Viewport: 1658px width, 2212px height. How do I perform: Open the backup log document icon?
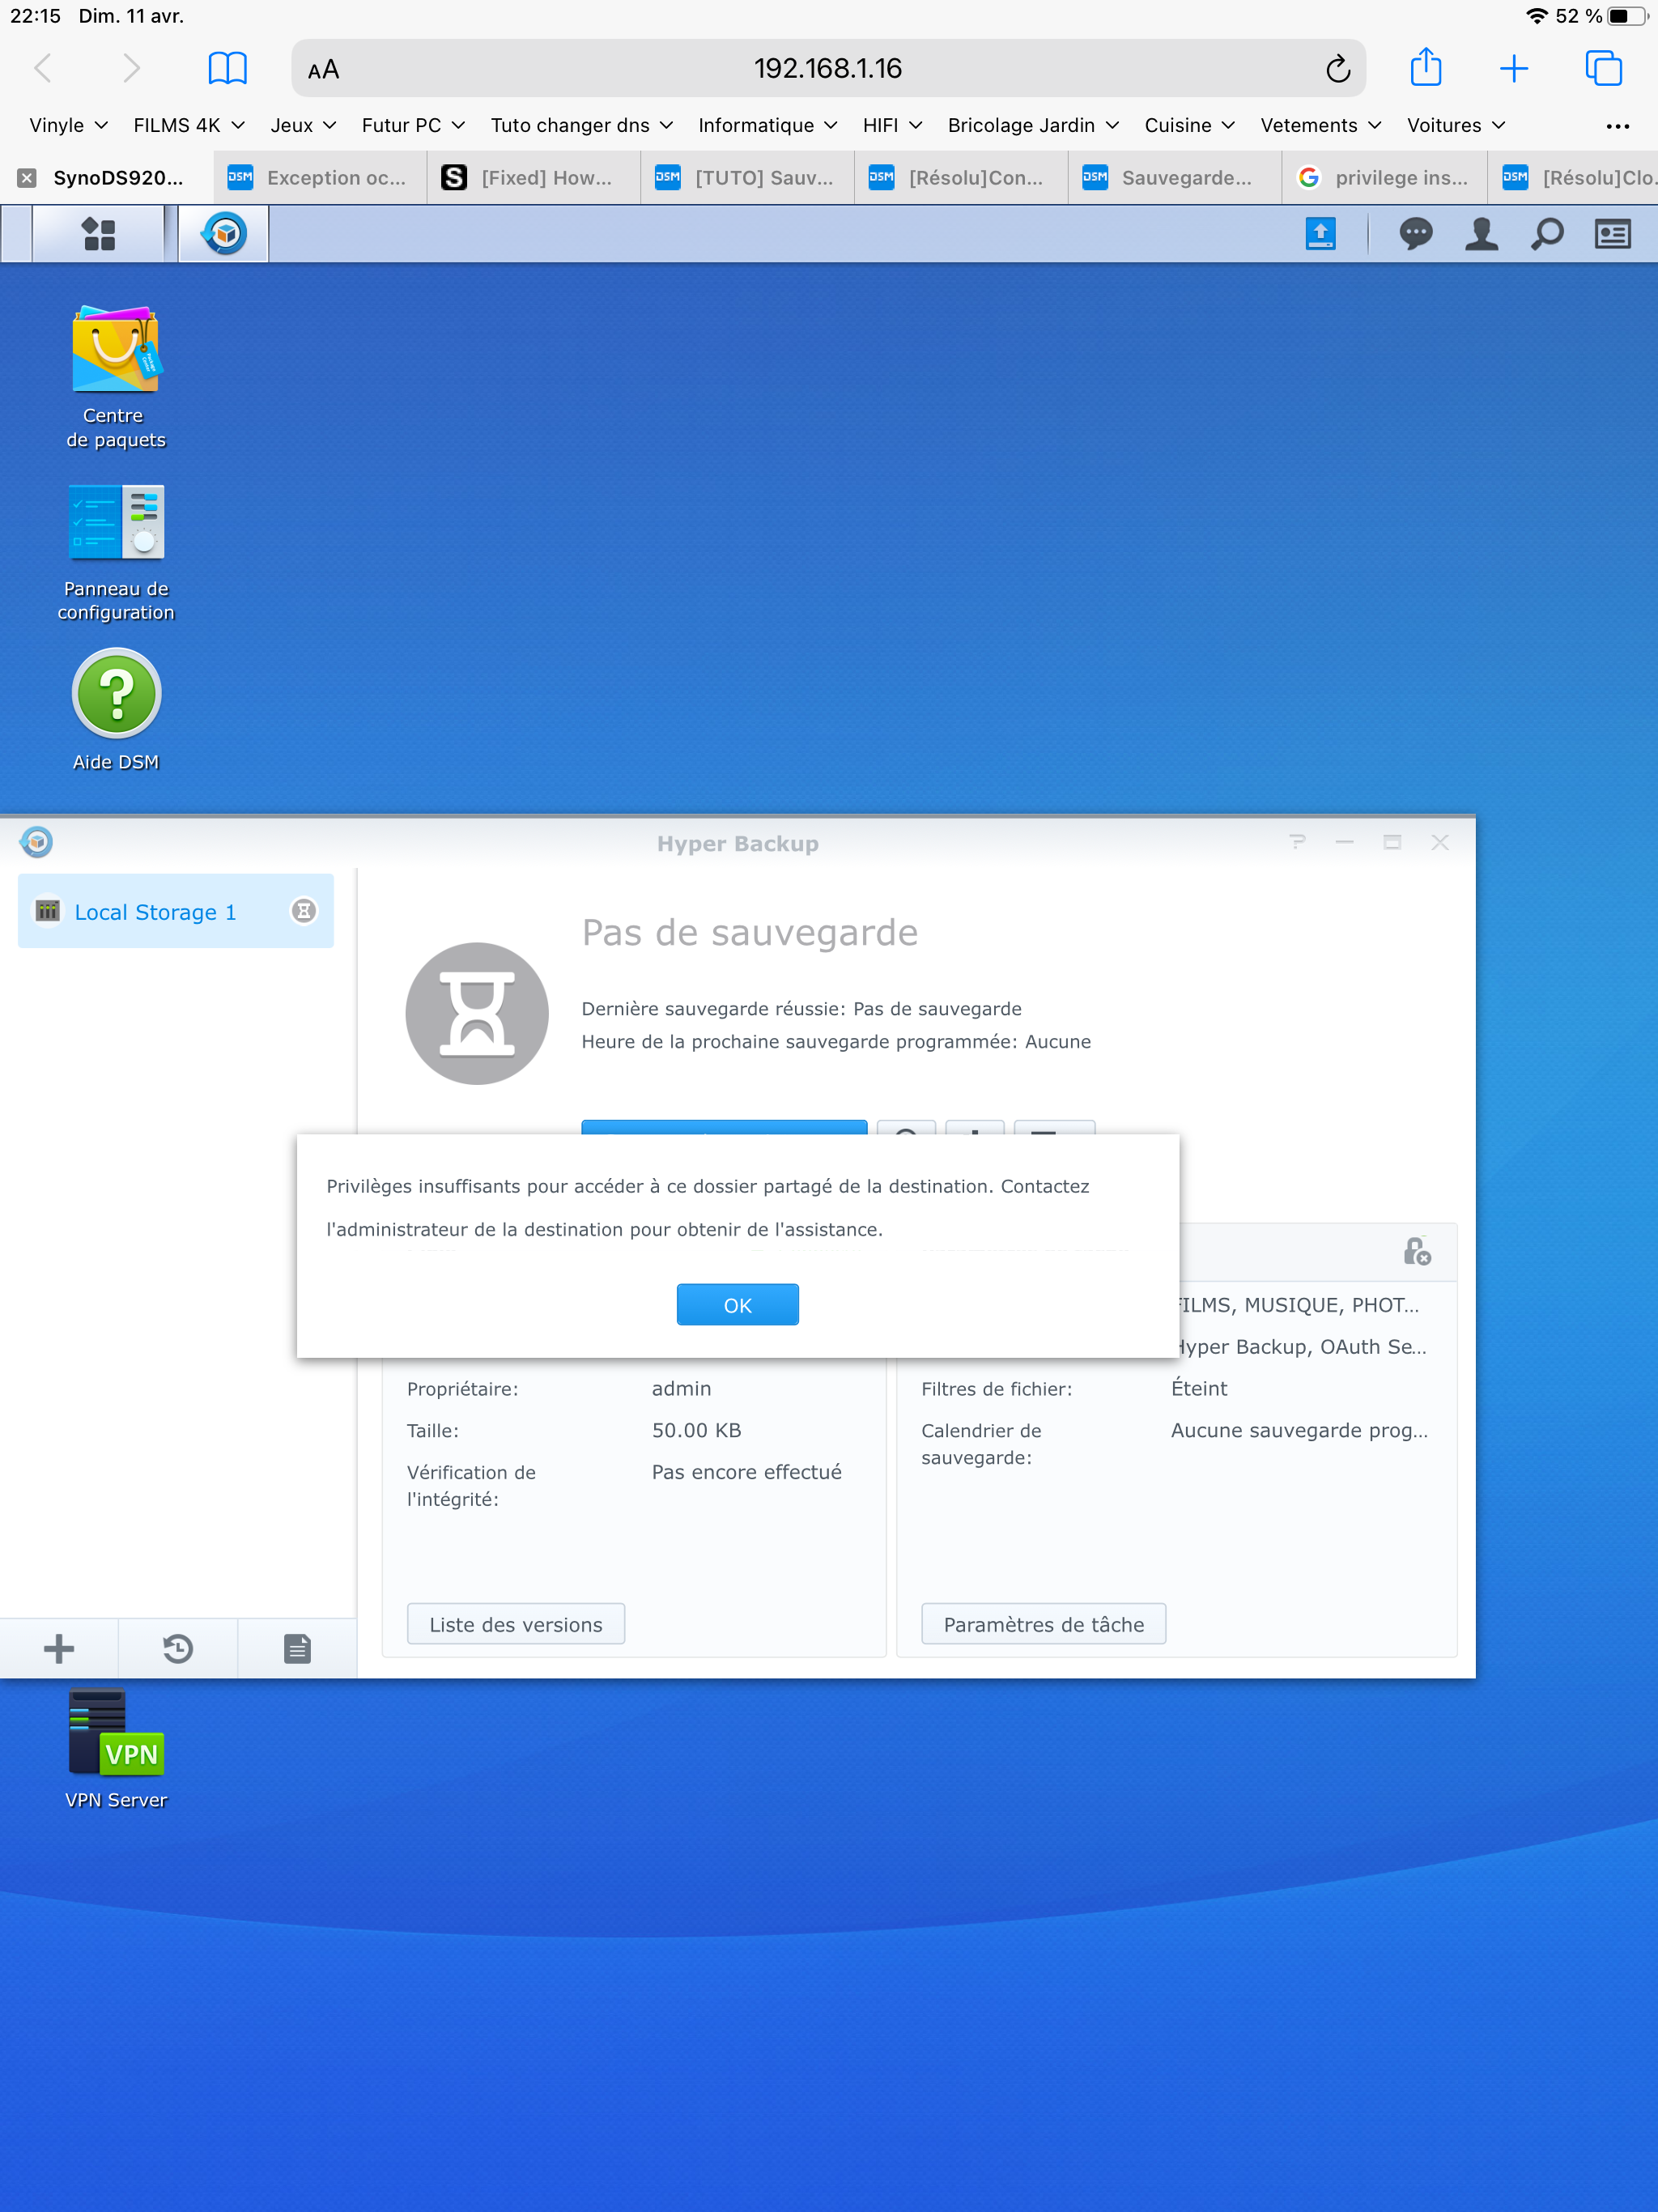(x=297, y=1648)
